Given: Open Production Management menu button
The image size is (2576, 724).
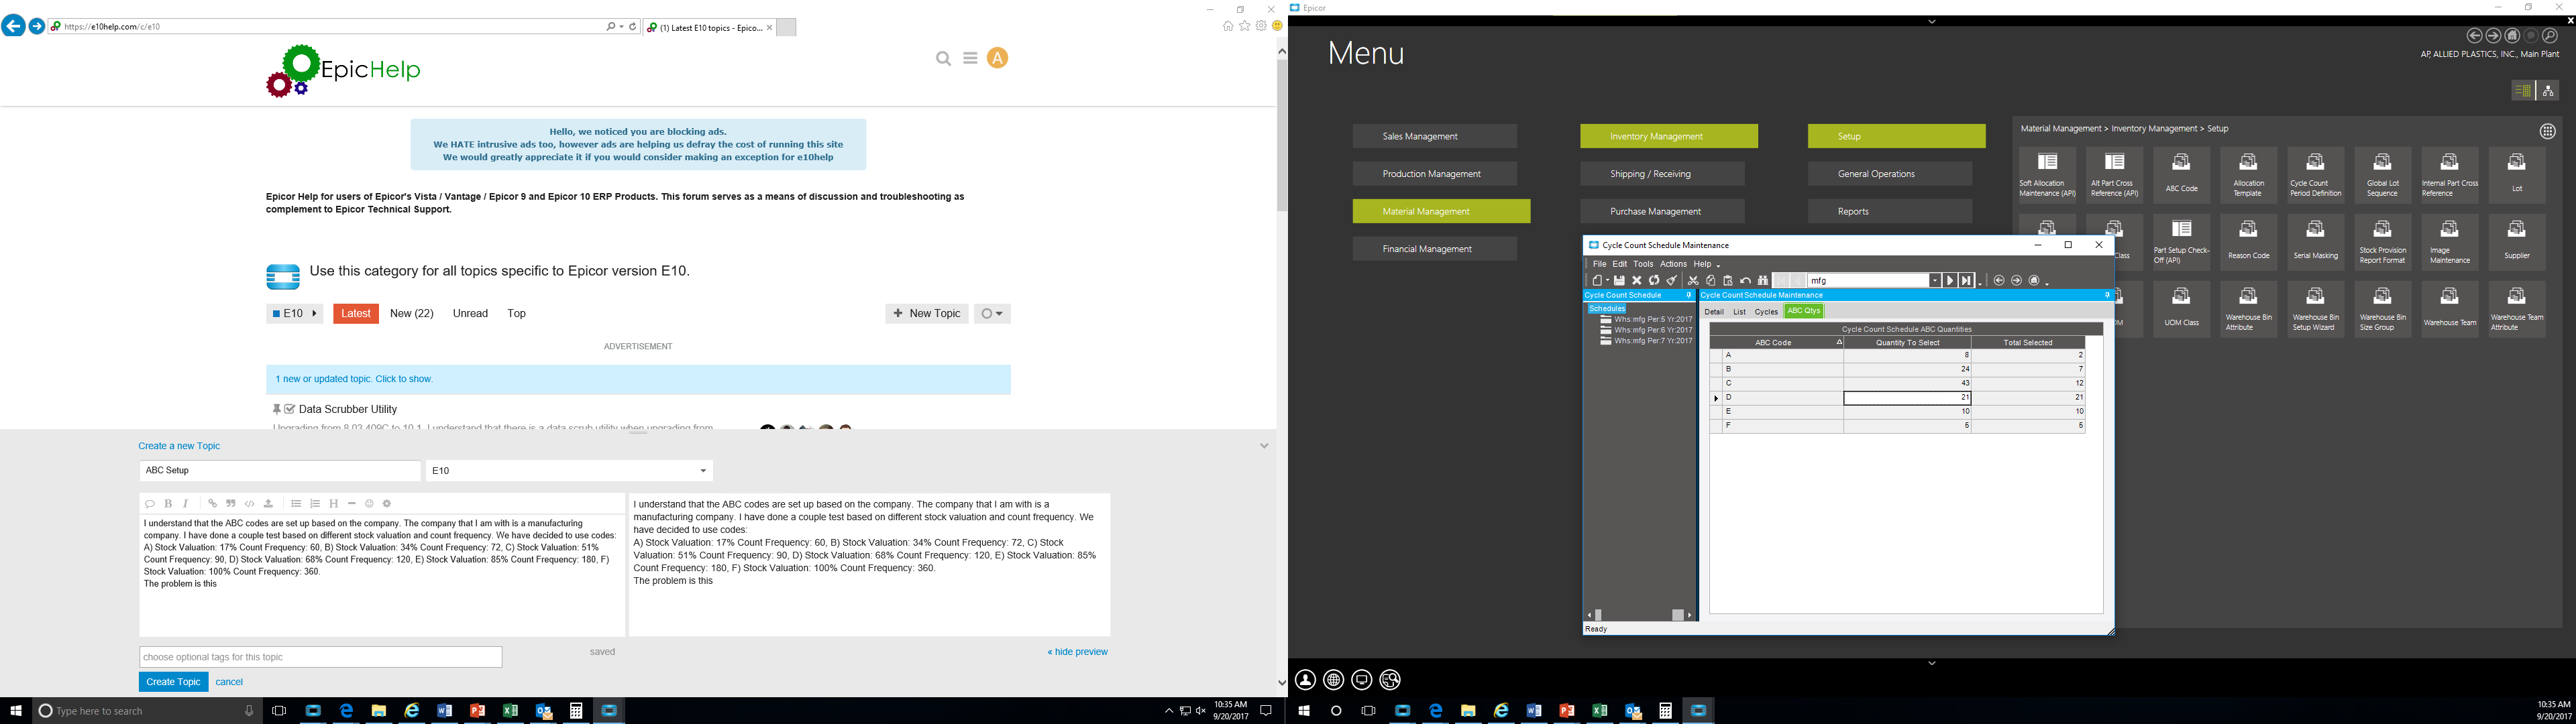Looking at the screenshot, I should [1434, 174].
